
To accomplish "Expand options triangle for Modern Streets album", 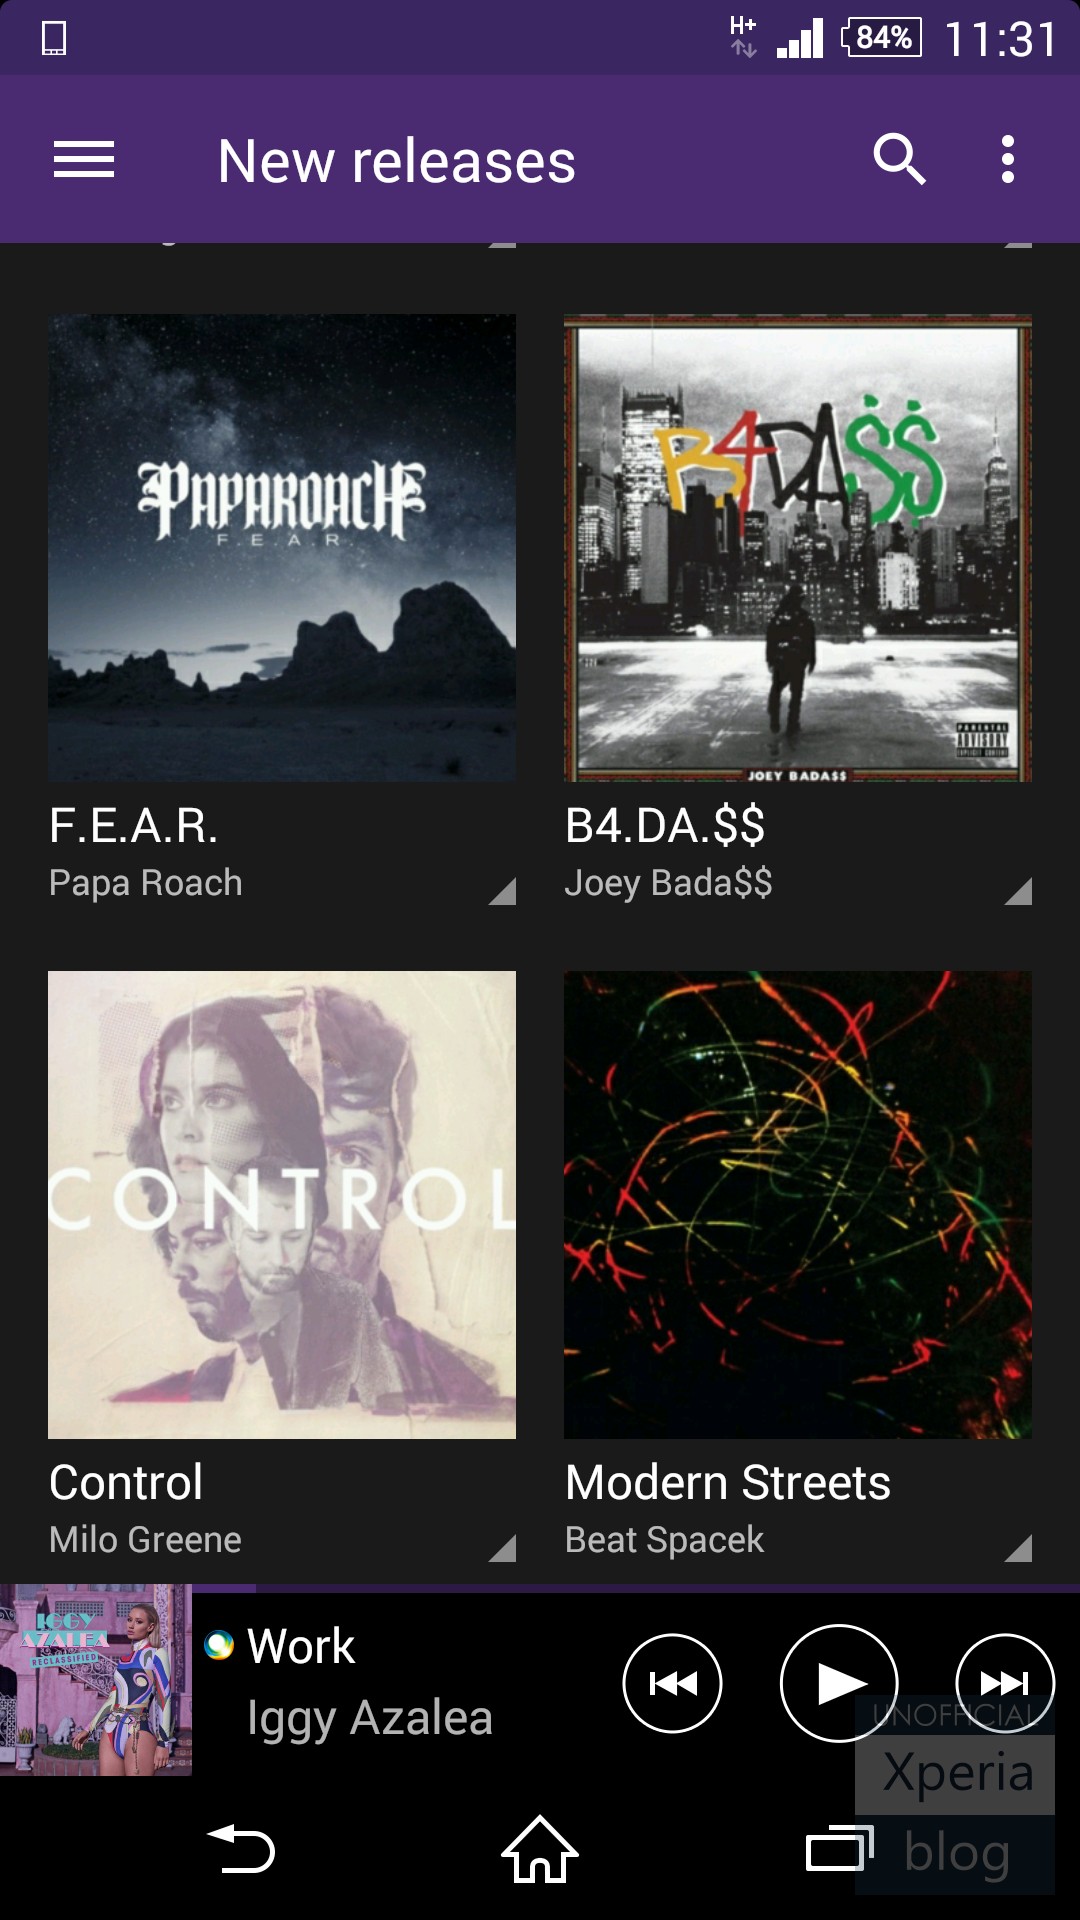I will [x=1018, y=1548].
